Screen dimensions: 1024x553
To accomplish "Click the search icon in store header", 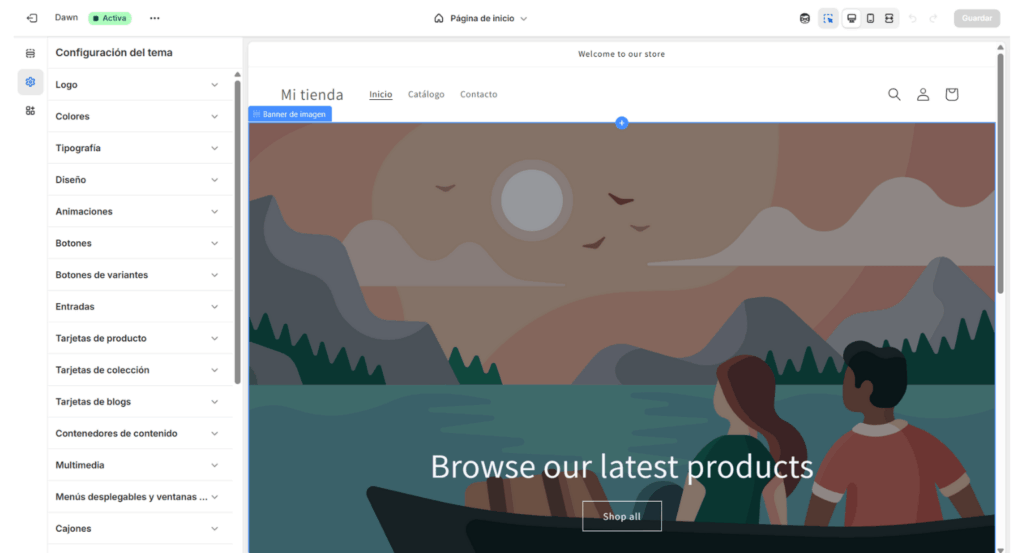I will (x=894, y=94).
